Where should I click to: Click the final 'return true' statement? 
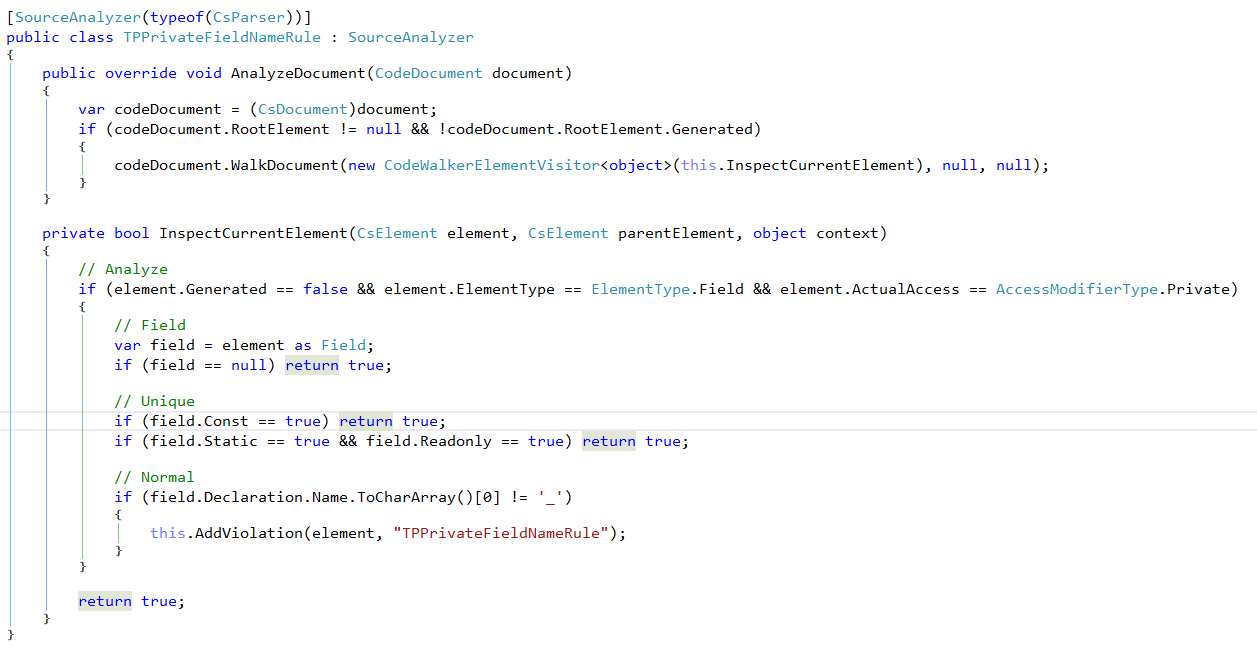tap(132, 601)
